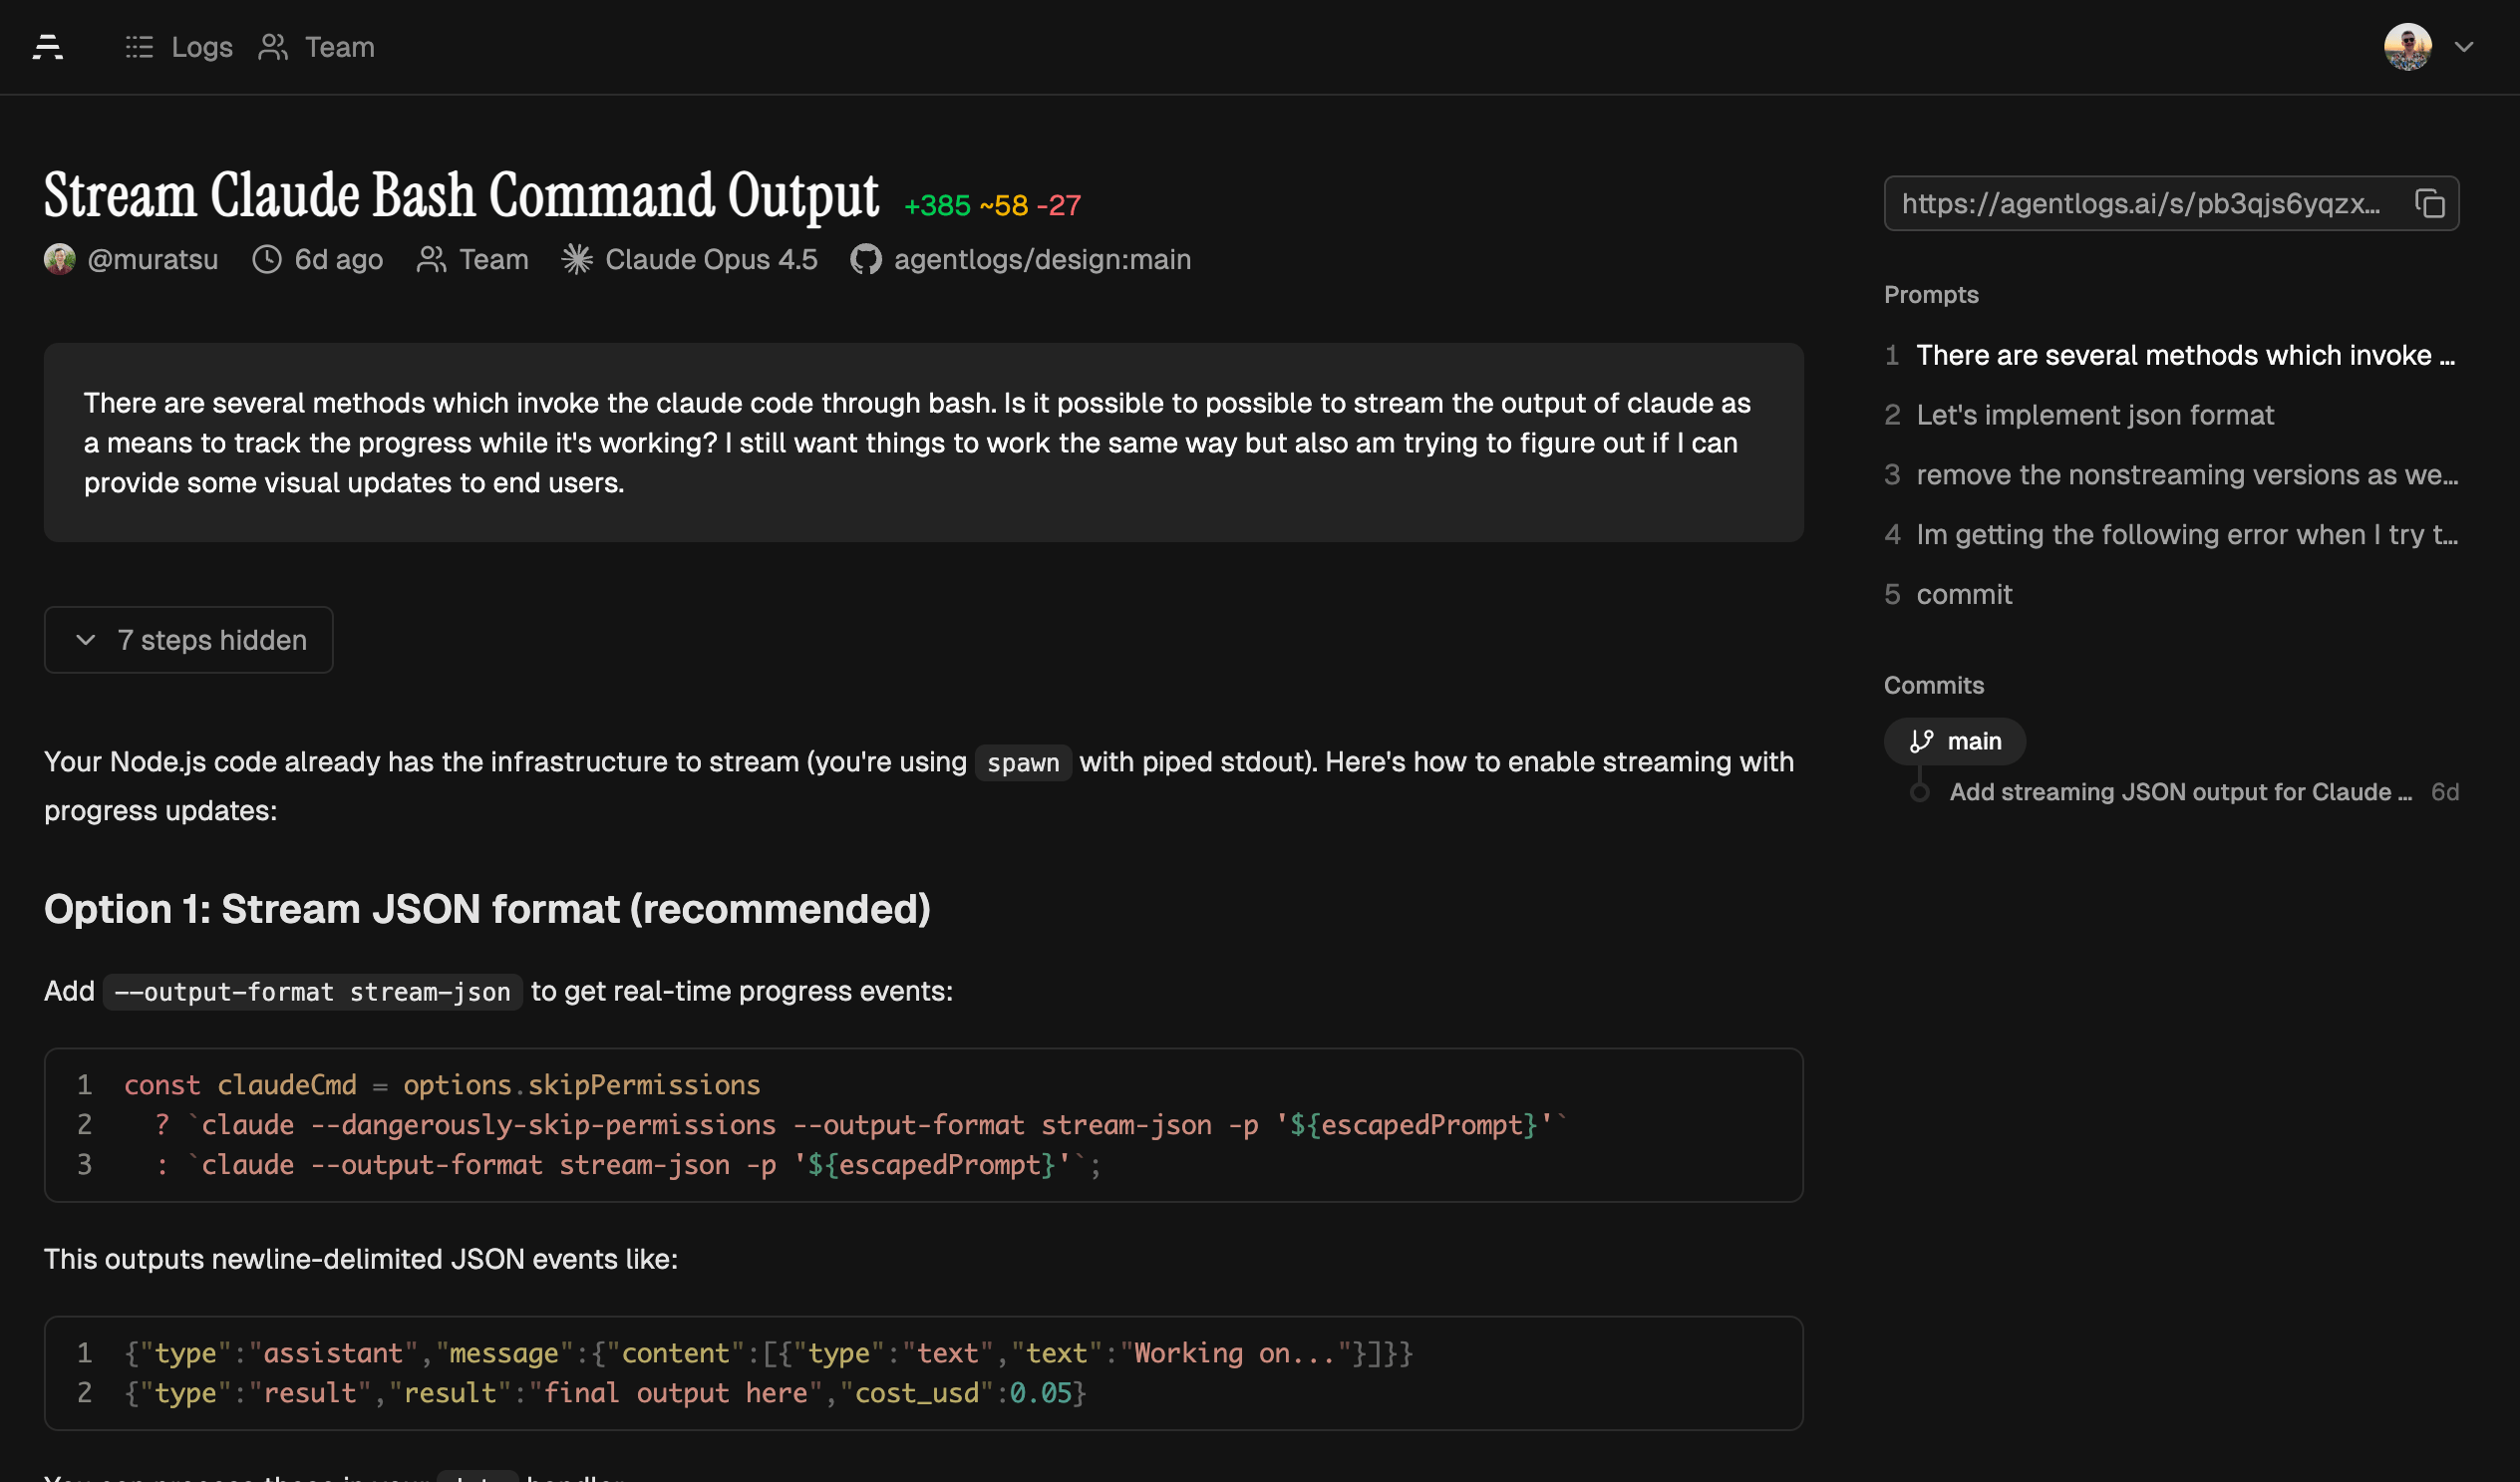Select the Claude Opus 4.5 model icon
2520x1482 pixels.
[x=578, y=259]
